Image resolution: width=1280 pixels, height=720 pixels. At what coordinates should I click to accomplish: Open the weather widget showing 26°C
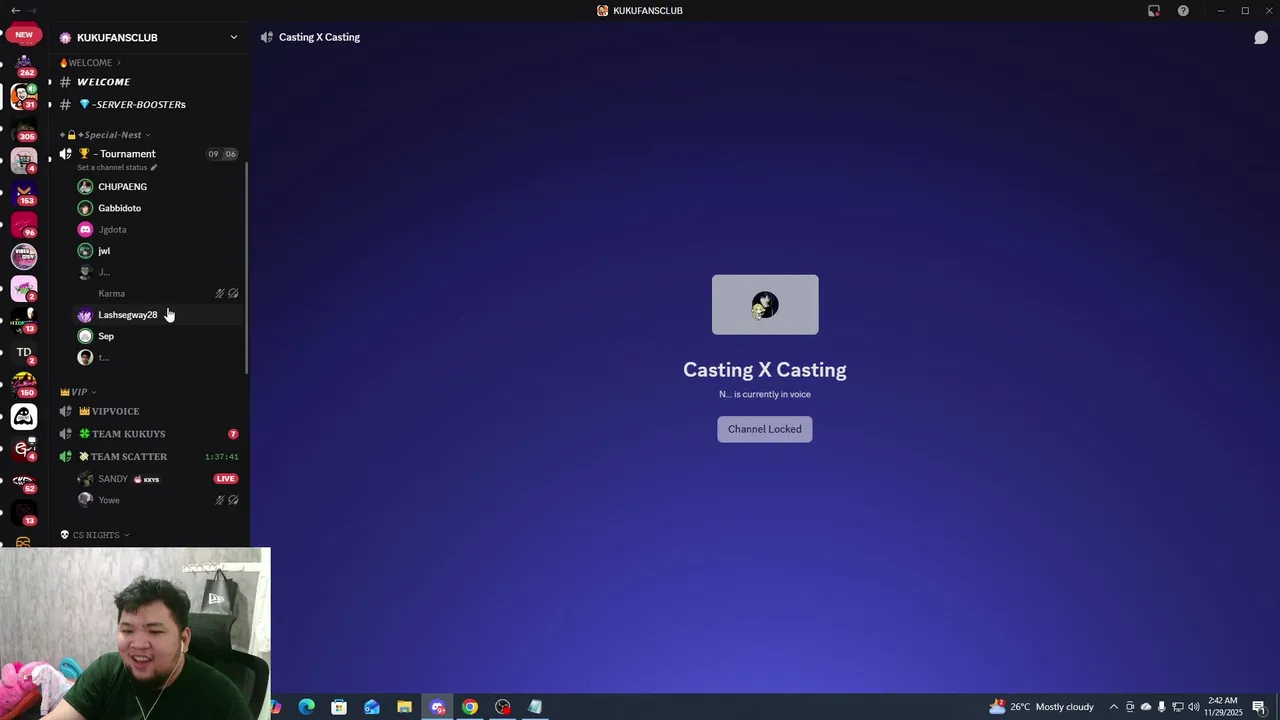tap(1042, 707)
